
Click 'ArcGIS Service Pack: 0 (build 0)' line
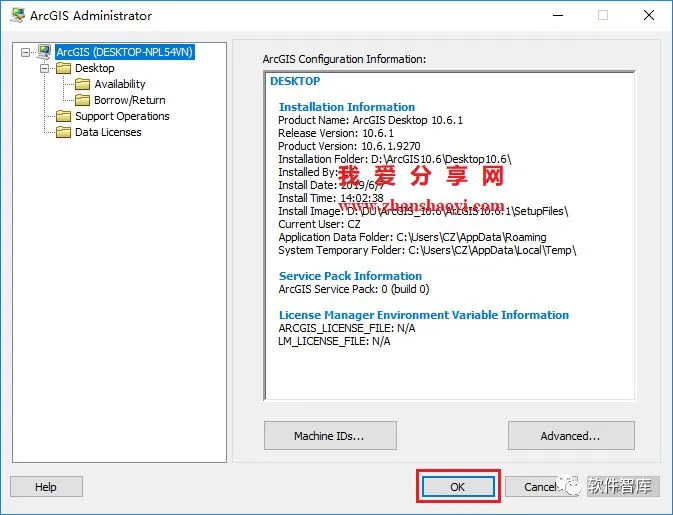pyautogui.click(x=354, y=289)
